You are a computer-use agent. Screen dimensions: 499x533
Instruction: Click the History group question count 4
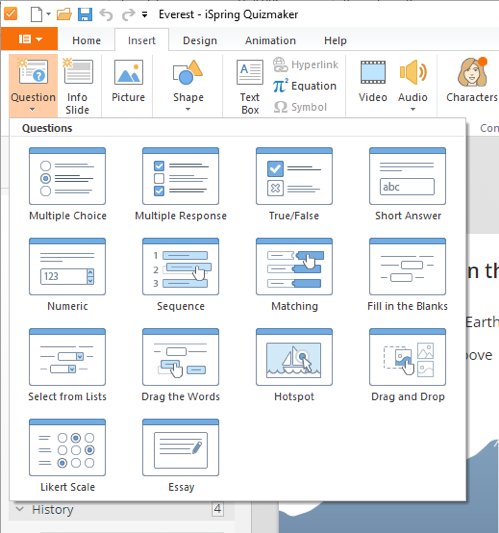pyautogui.click(x=218, y=509)
